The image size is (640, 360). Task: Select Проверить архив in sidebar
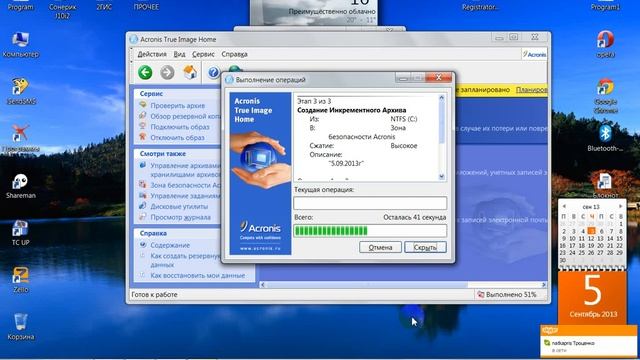pos(178,105)
